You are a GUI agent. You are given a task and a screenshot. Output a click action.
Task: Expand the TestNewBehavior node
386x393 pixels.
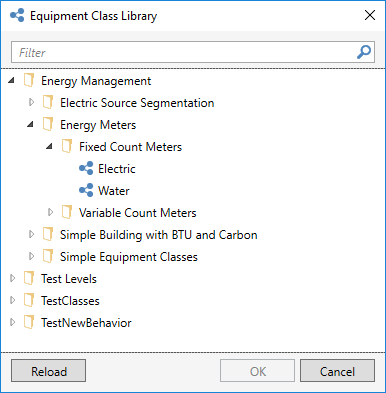tap(12, 322)
